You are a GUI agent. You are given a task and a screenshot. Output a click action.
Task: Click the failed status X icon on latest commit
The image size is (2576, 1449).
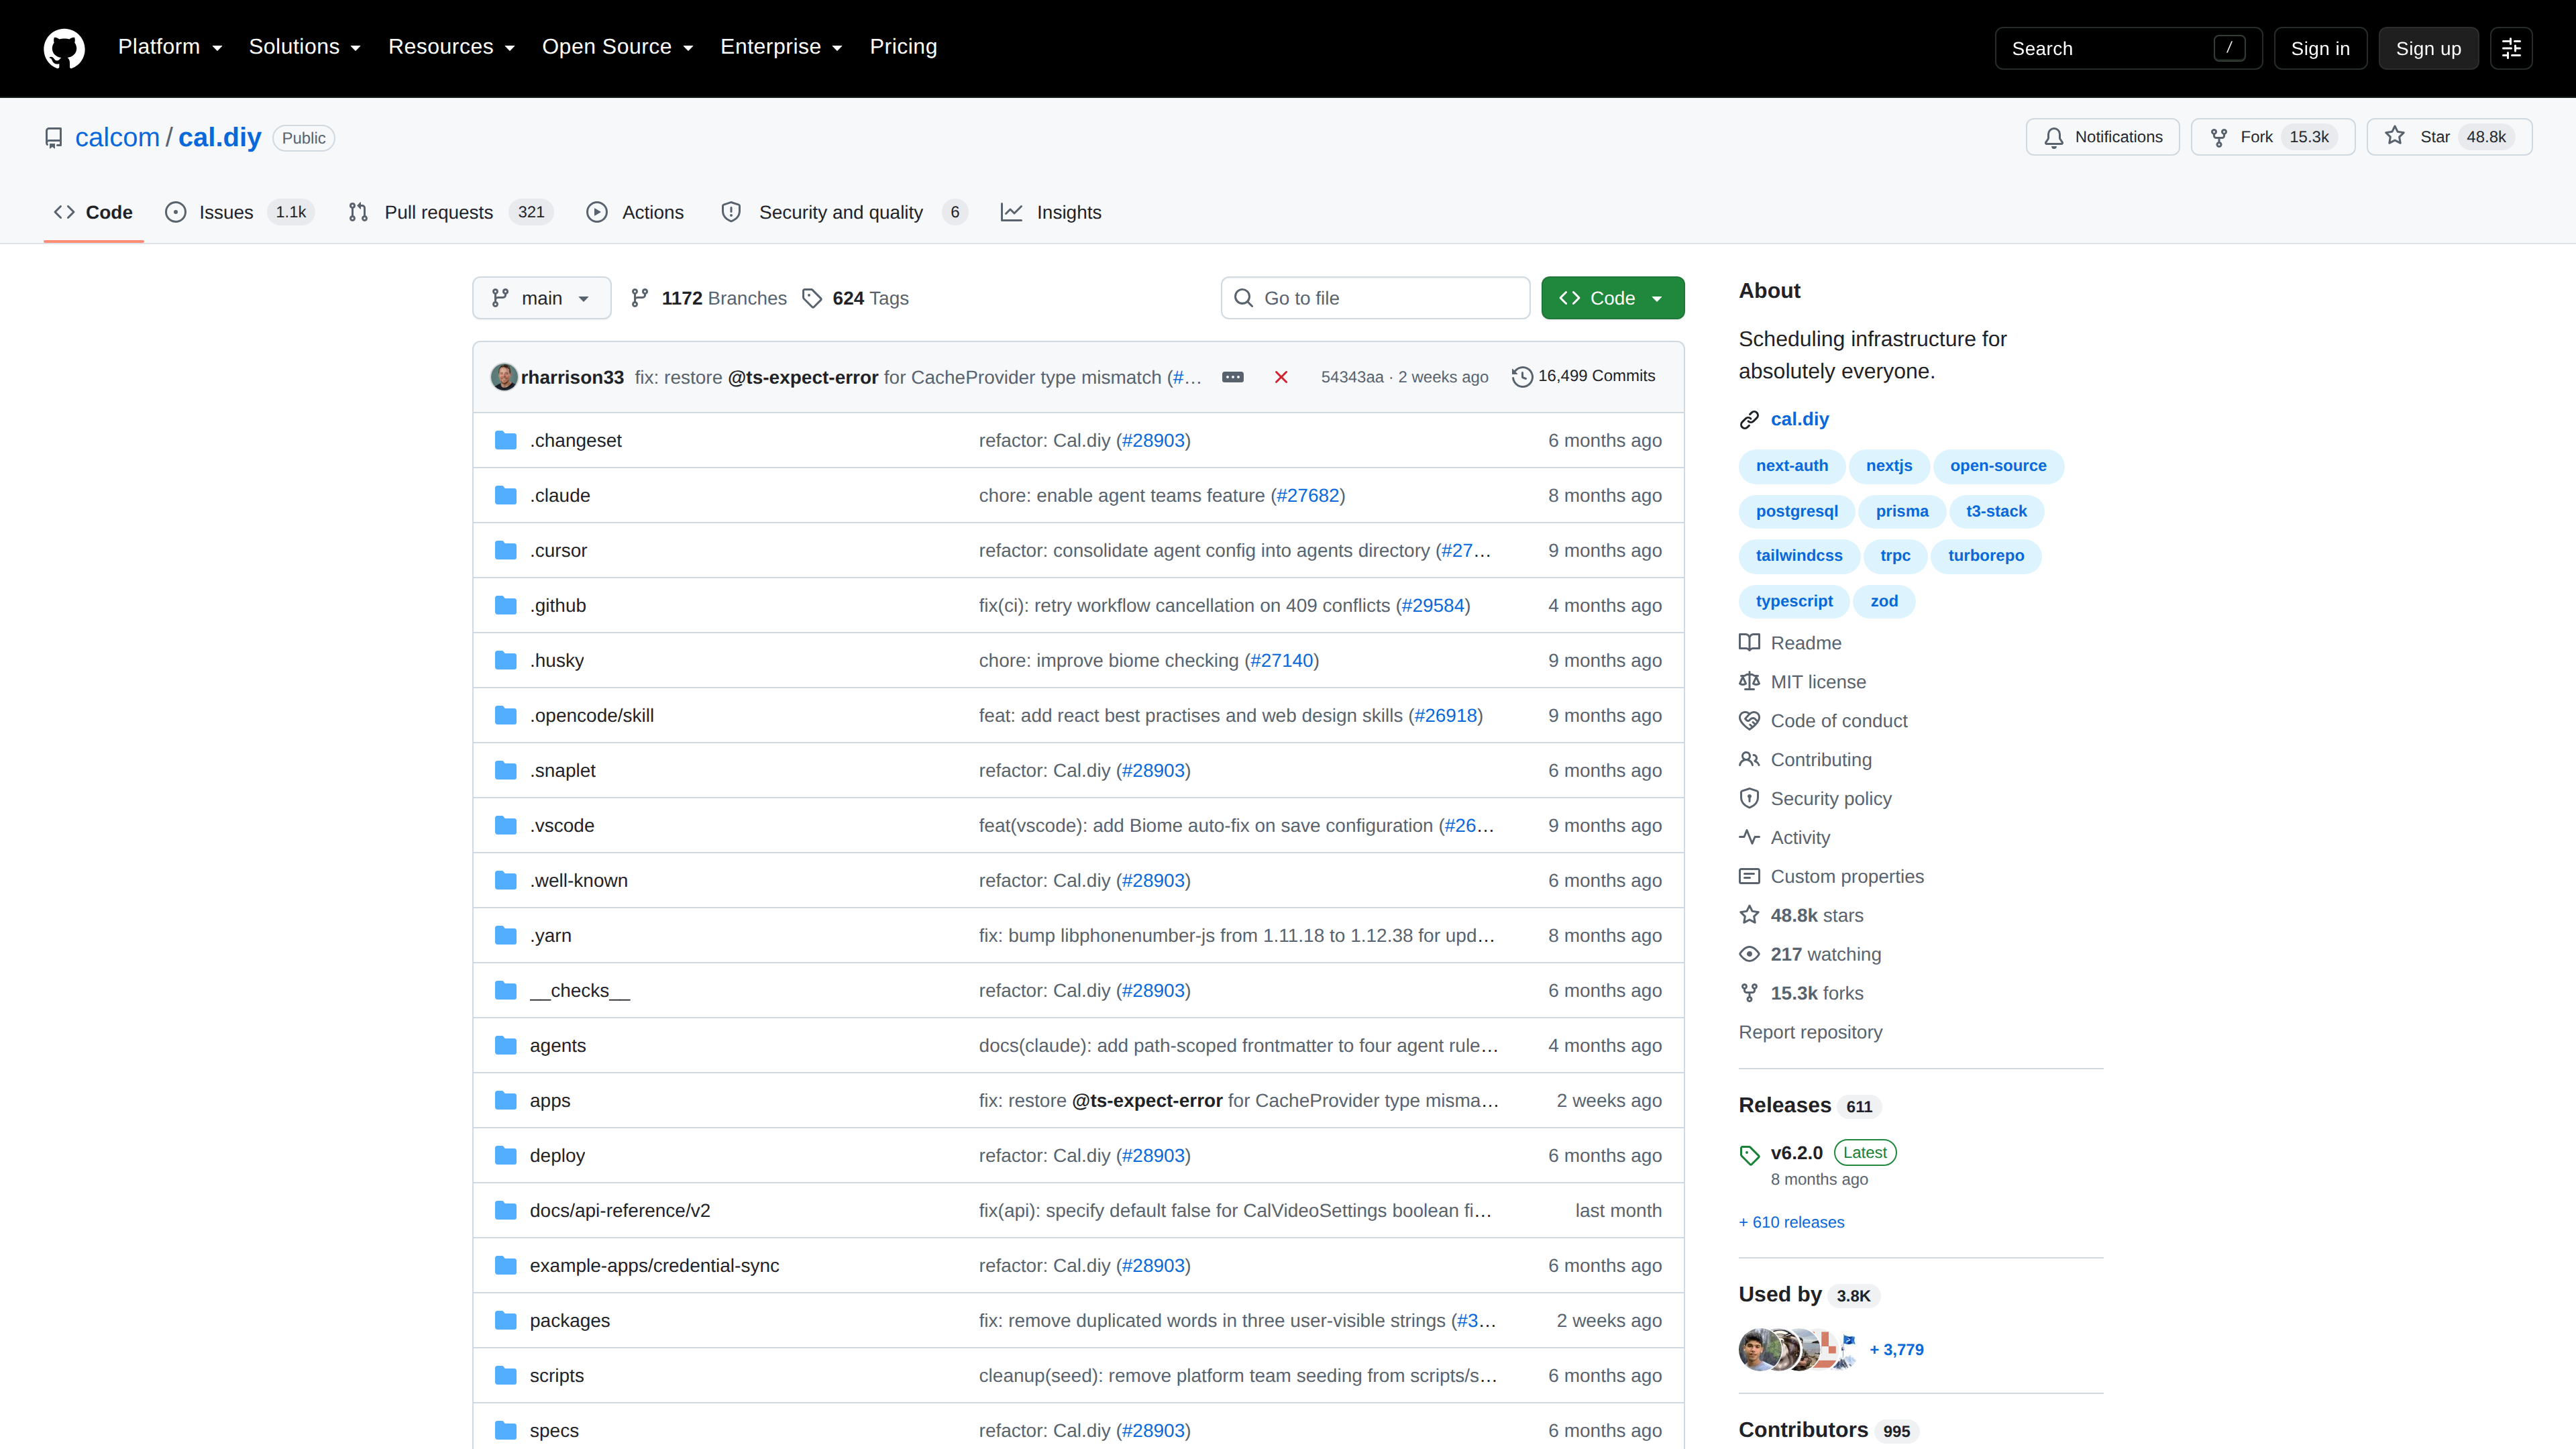coord(1281,377)
